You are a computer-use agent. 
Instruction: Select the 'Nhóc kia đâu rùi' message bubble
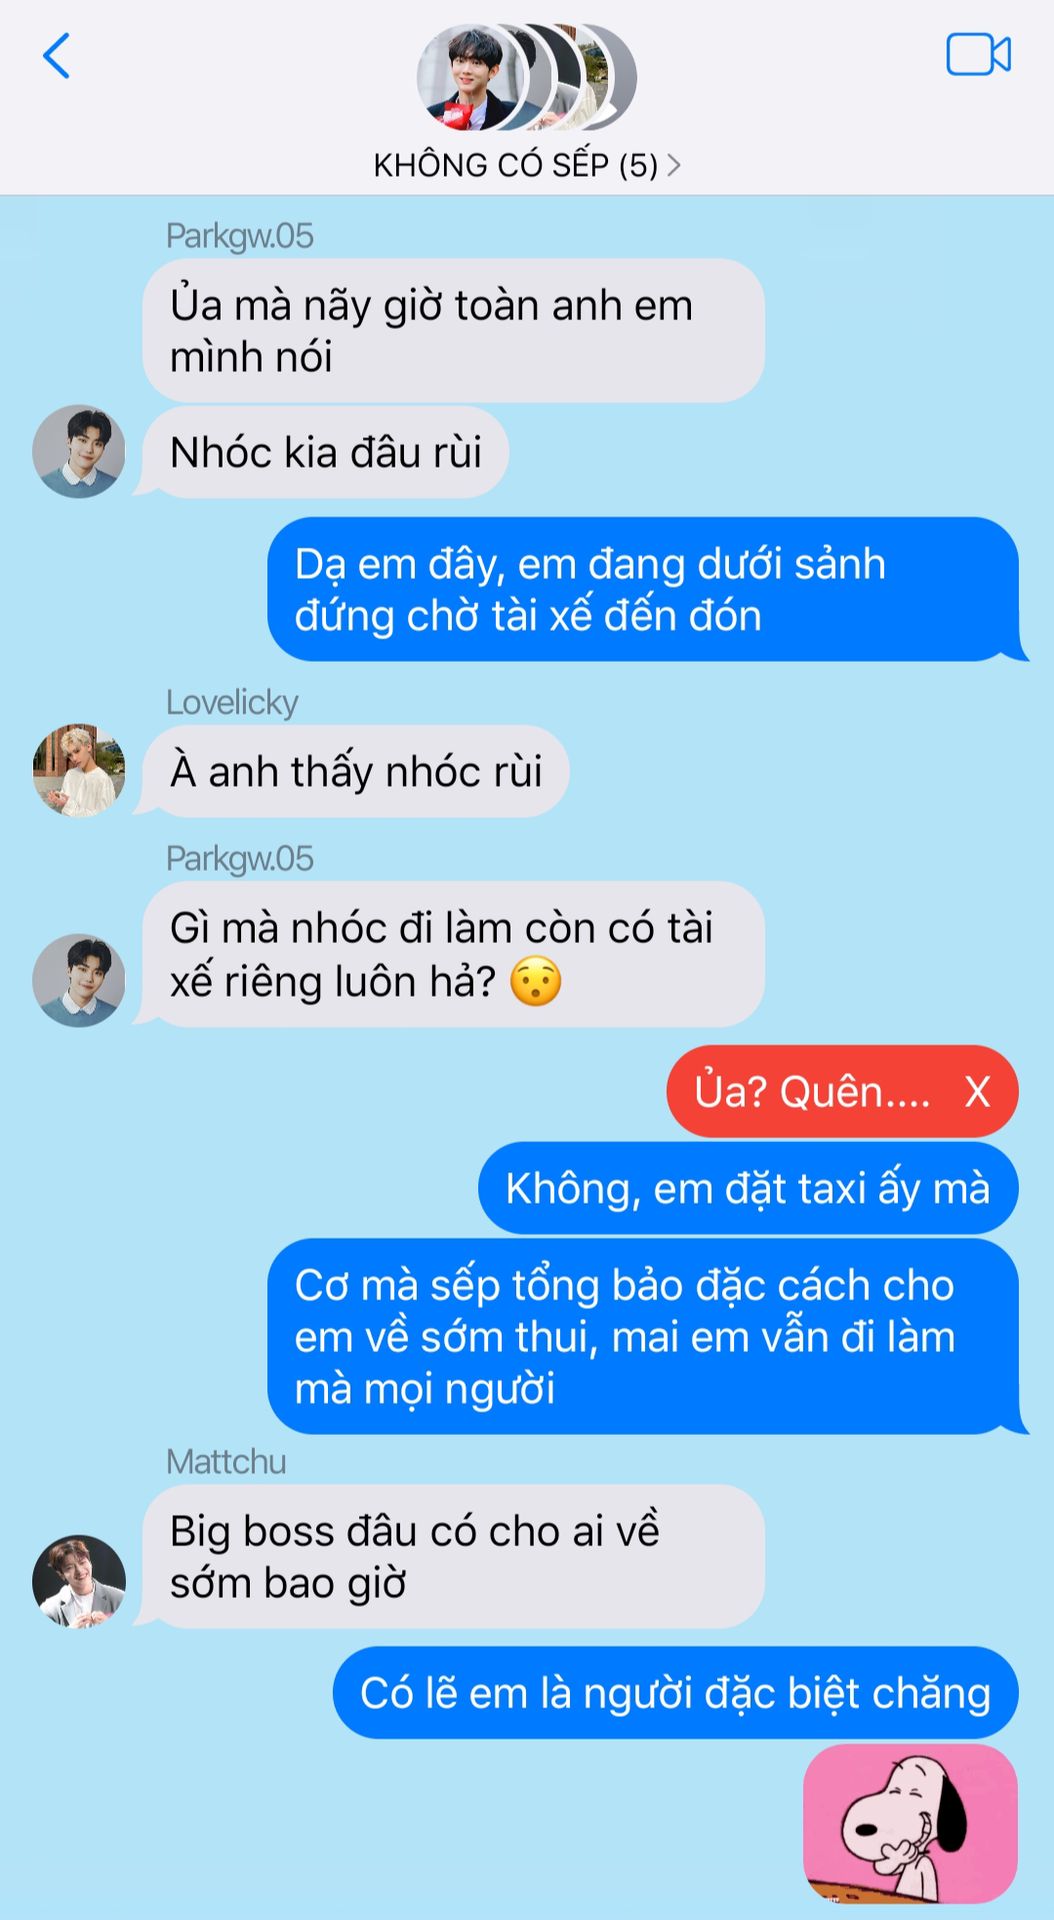[x=325, y=452]
